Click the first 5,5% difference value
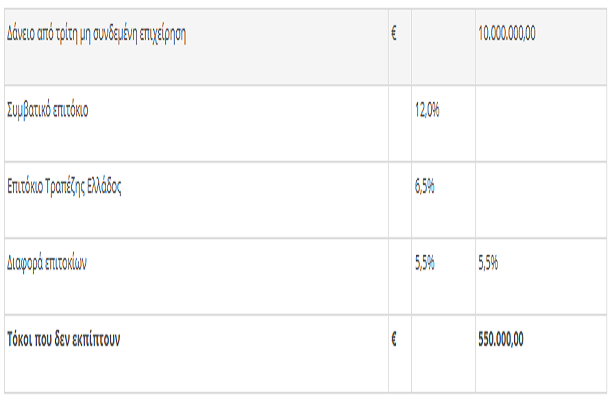This screenshot has height=408, width=612. pyautogui.click(x=425, y=263)
